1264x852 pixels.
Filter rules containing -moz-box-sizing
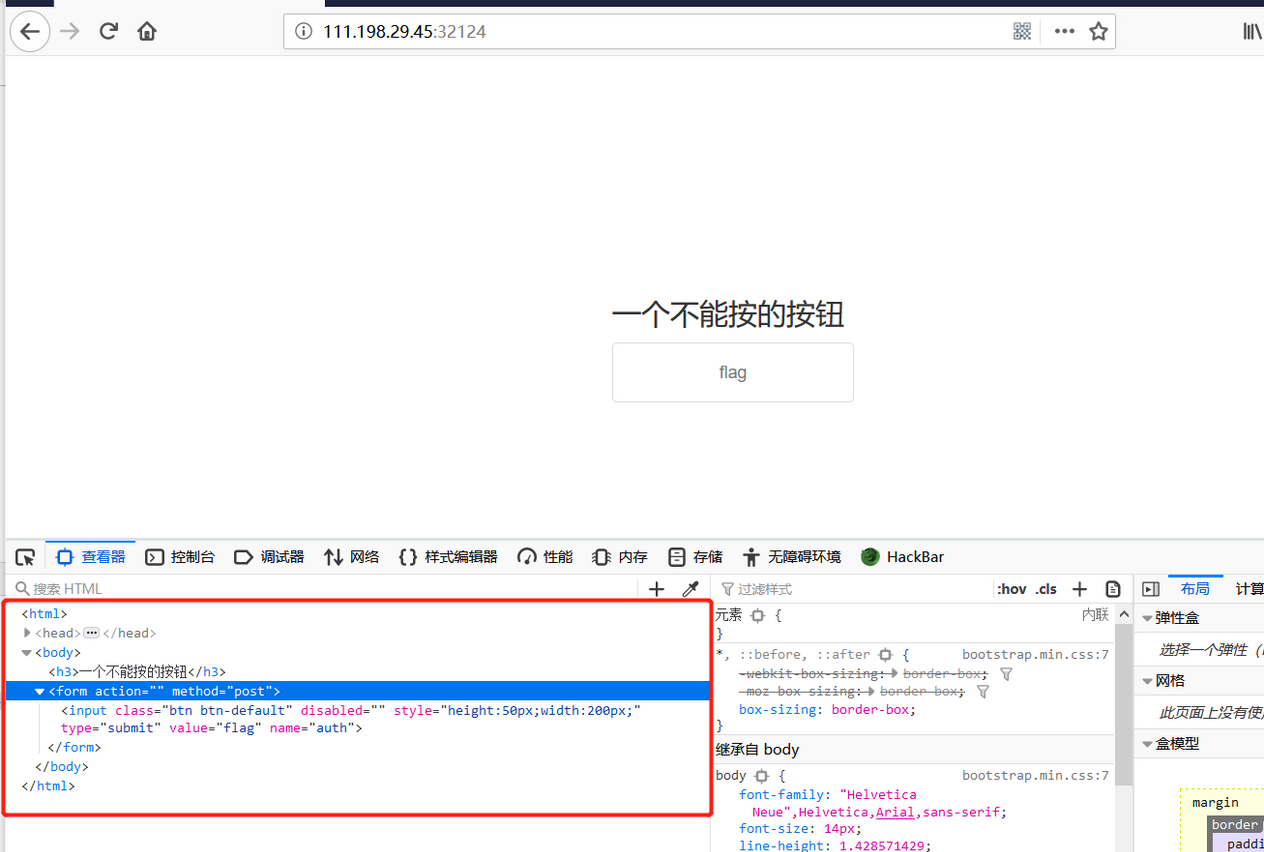[983, 692]
